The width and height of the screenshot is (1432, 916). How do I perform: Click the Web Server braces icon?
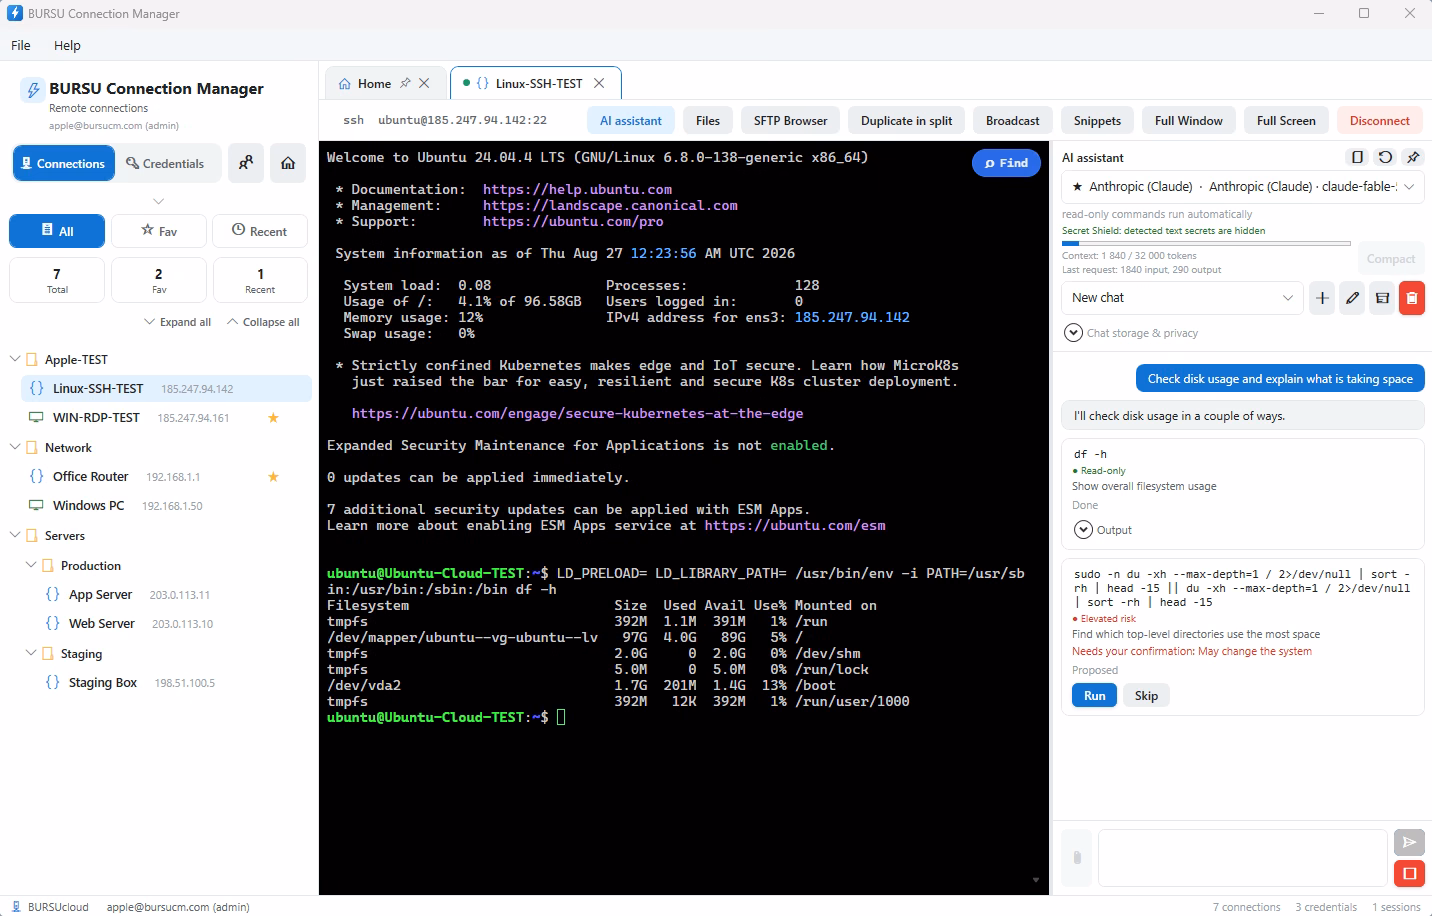point(53,623)
